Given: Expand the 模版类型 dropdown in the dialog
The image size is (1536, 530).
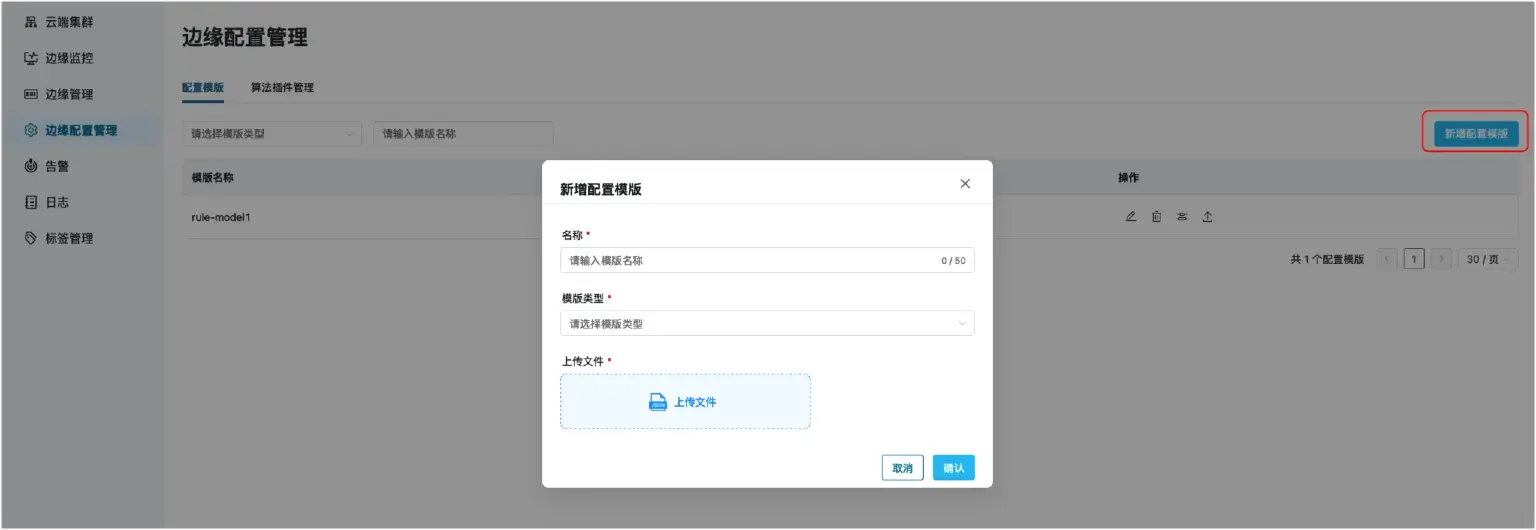Looking at the screenshot, I should [767, 323].
